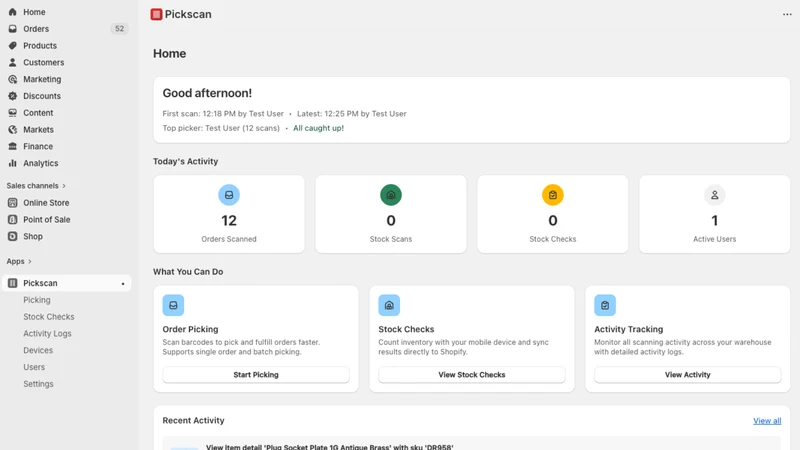
Task: Click the Point of Sale label
Action: pos(46,219)
